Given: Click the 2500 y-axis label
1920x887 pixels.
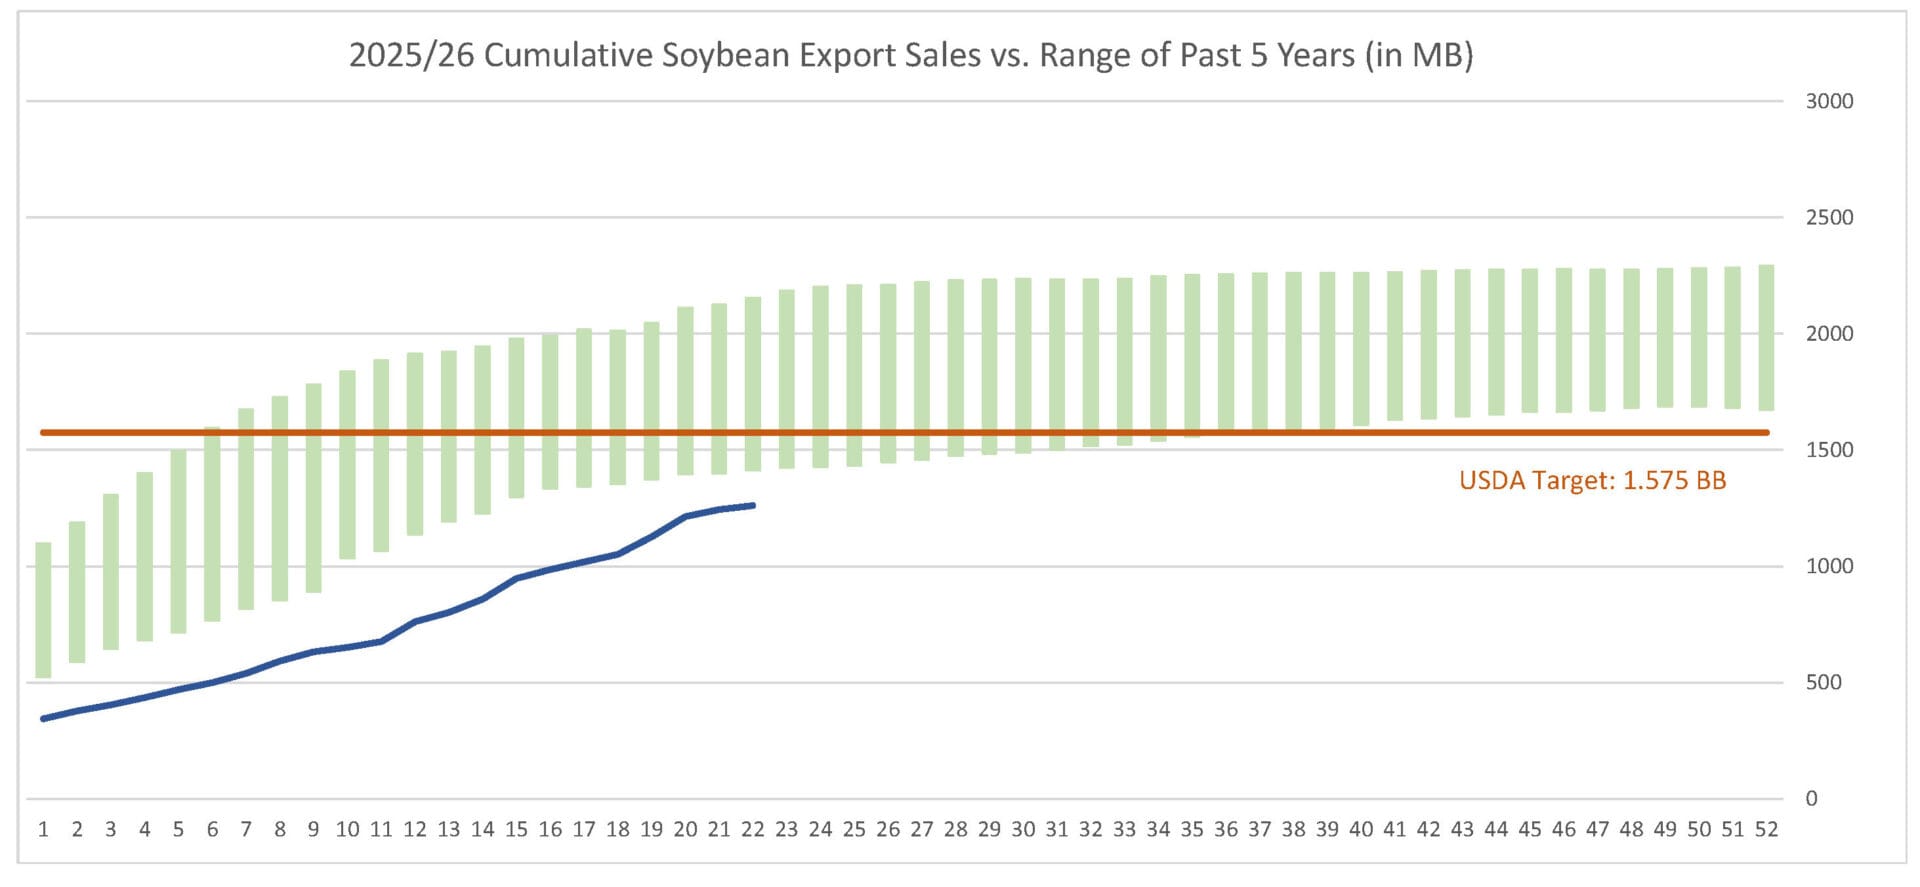Looking at the screenshot, I should [x=1829, y=217].
